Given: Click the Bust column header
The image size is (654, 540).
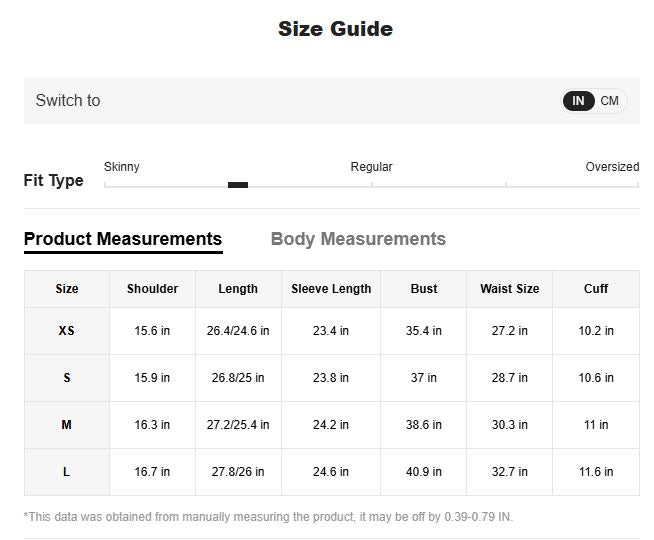Looking at the screenshot, I should (424, 289).
